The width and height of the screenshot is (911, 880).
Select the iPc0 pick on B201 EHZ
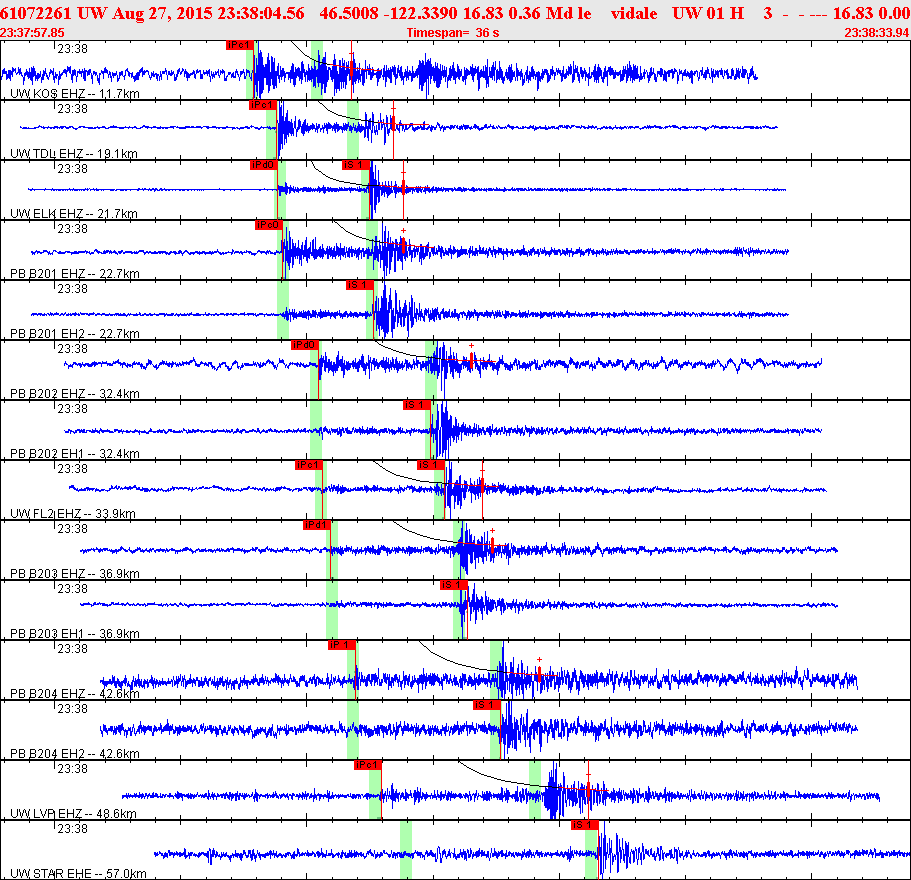point(268,225)
